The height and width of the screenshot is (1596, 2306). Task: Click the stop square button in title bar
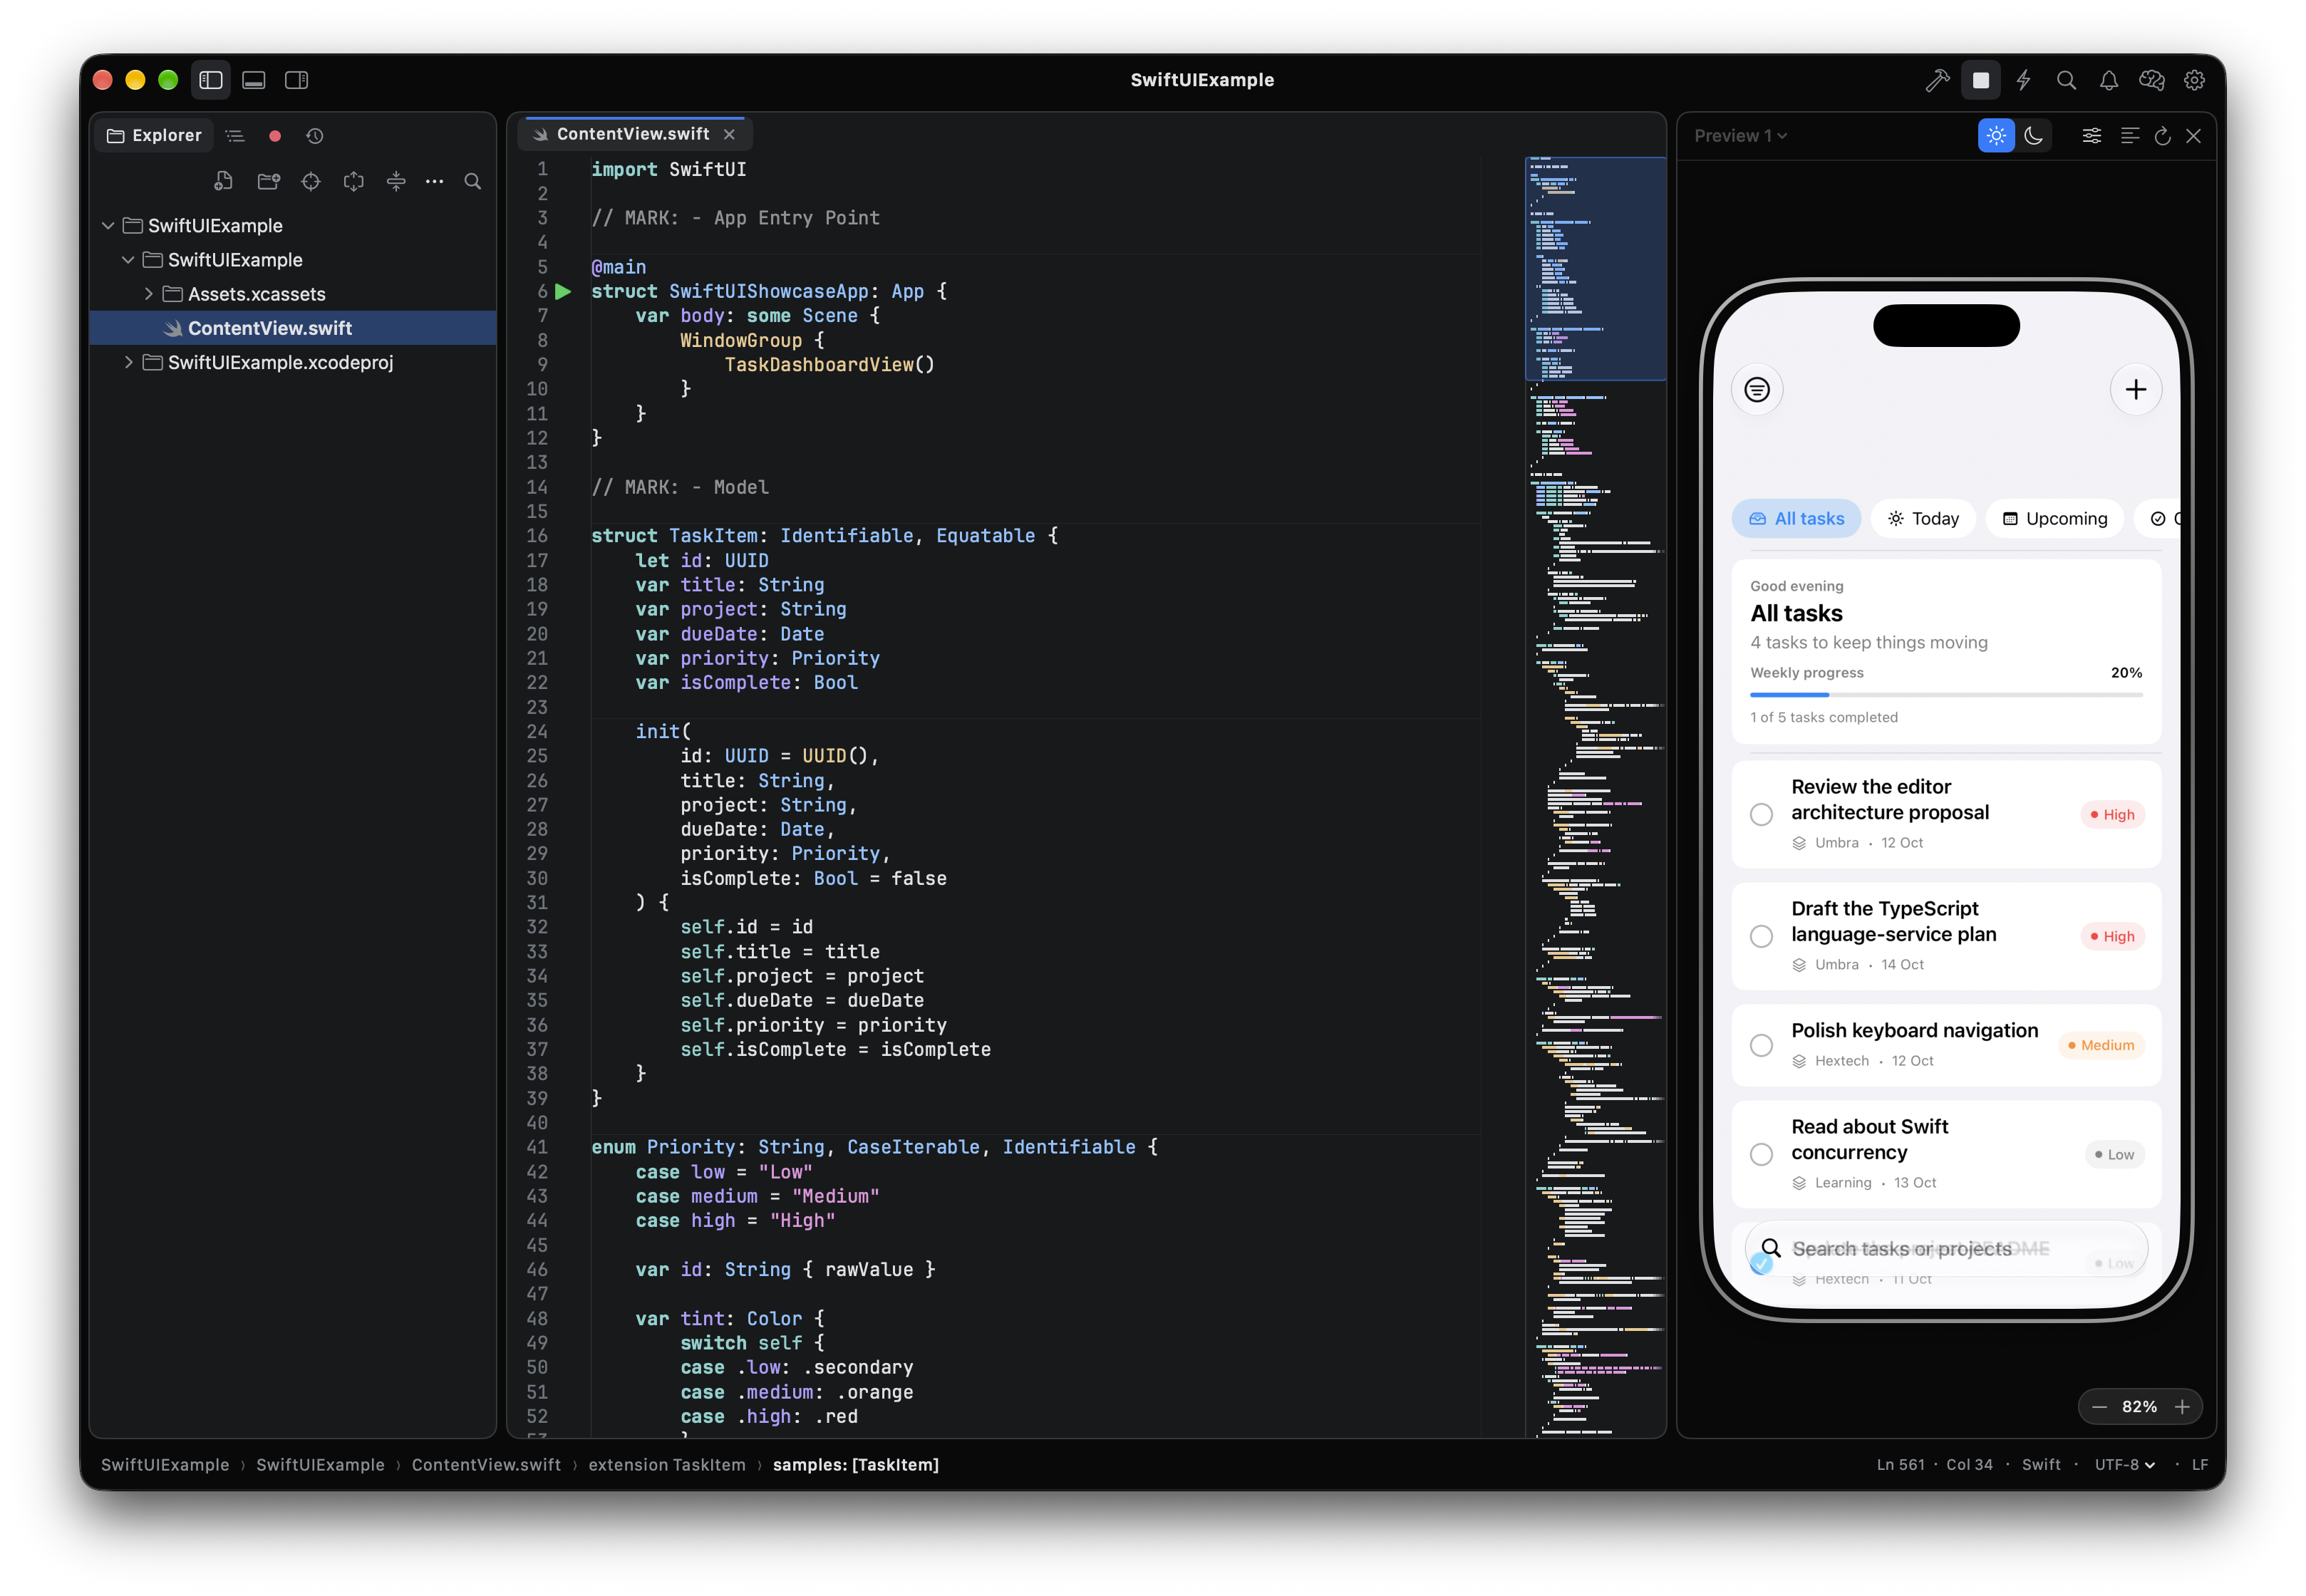point(1980,80)
